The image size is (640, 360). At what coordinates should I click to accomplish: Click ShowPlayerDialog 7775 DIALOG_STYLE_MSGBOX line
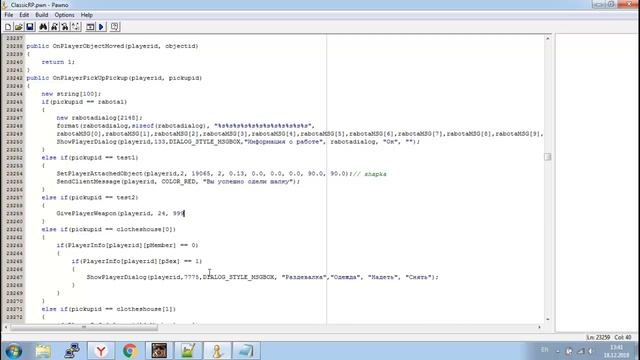click(262, 277)
